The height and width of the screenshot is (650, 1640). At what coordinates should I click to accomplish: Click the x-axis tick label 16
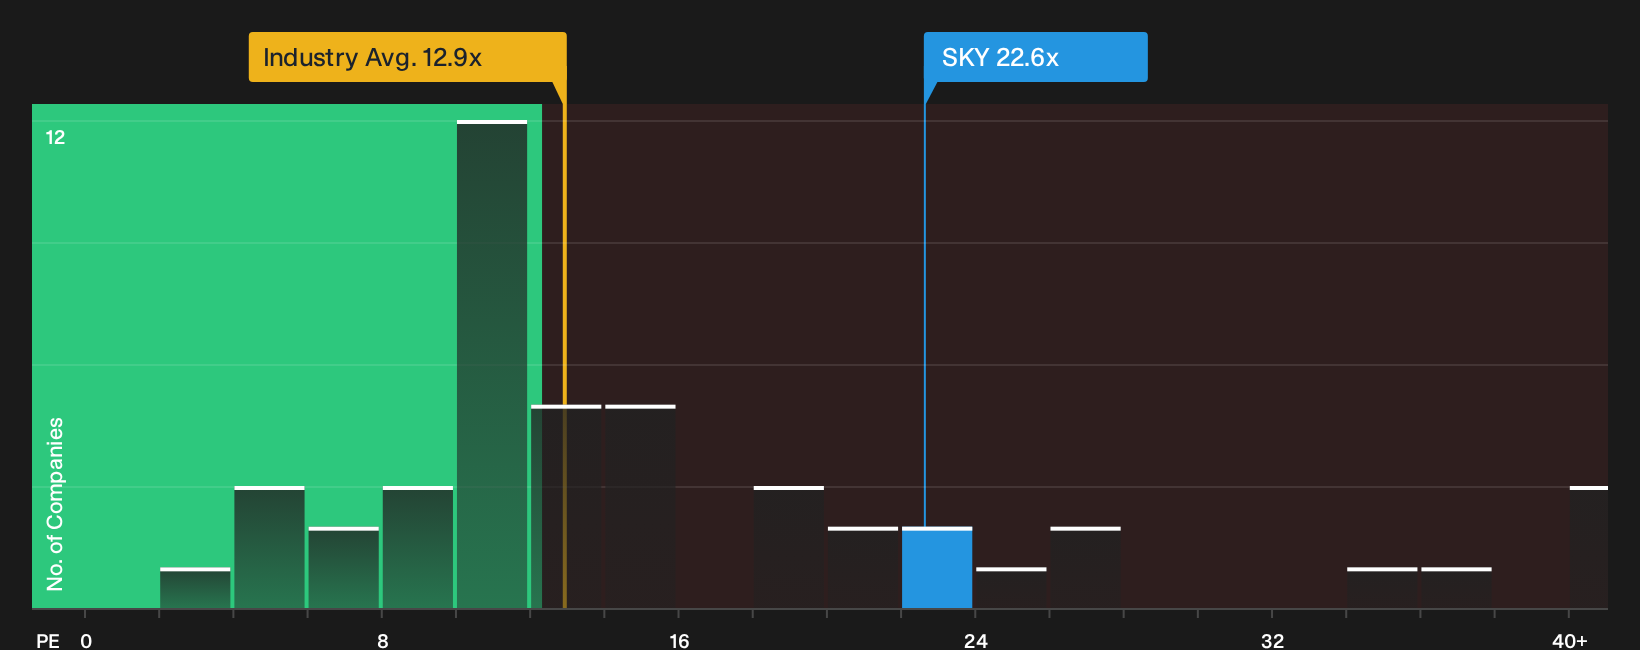[679, 641]
